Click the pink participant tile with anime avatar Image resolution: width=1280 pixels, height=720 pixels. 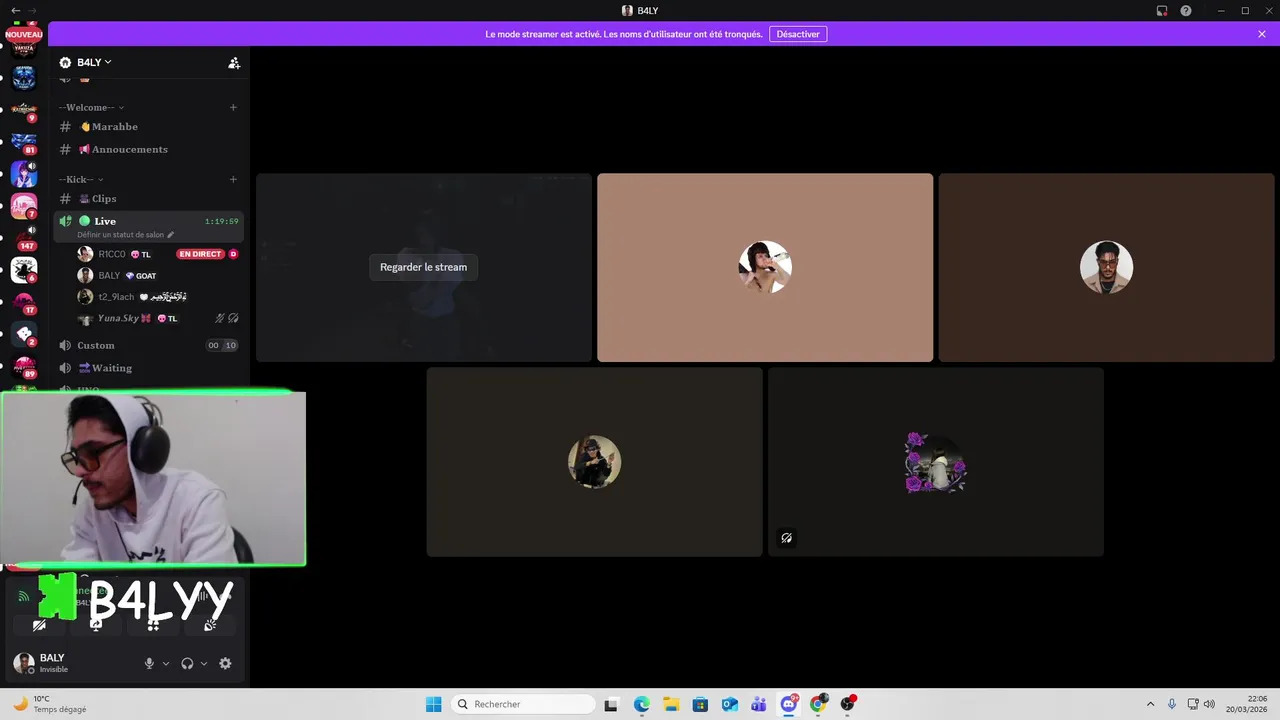point(765,267)
